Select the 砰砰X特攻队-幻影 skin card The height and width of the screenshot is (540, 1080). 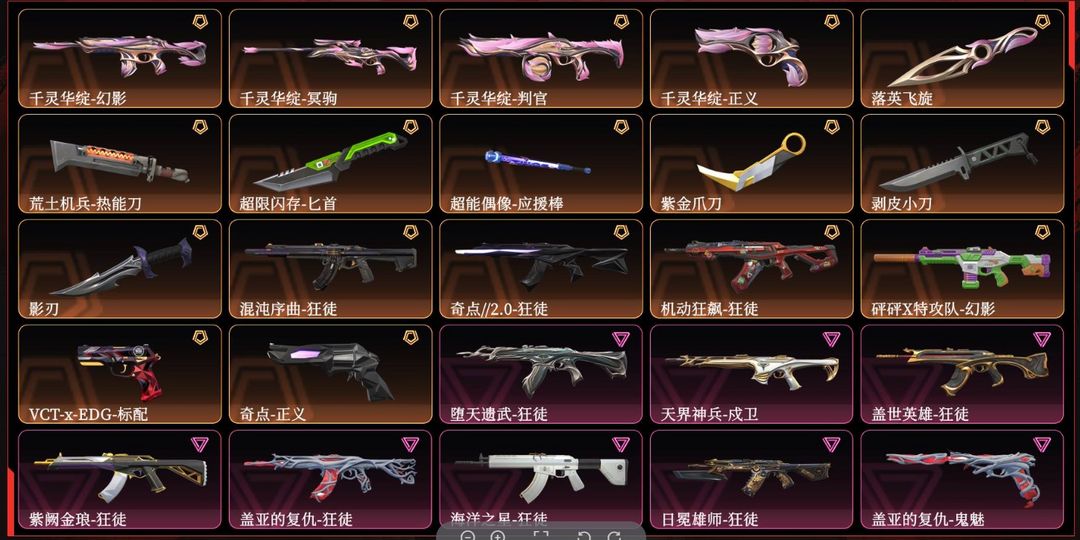[962, 269]
